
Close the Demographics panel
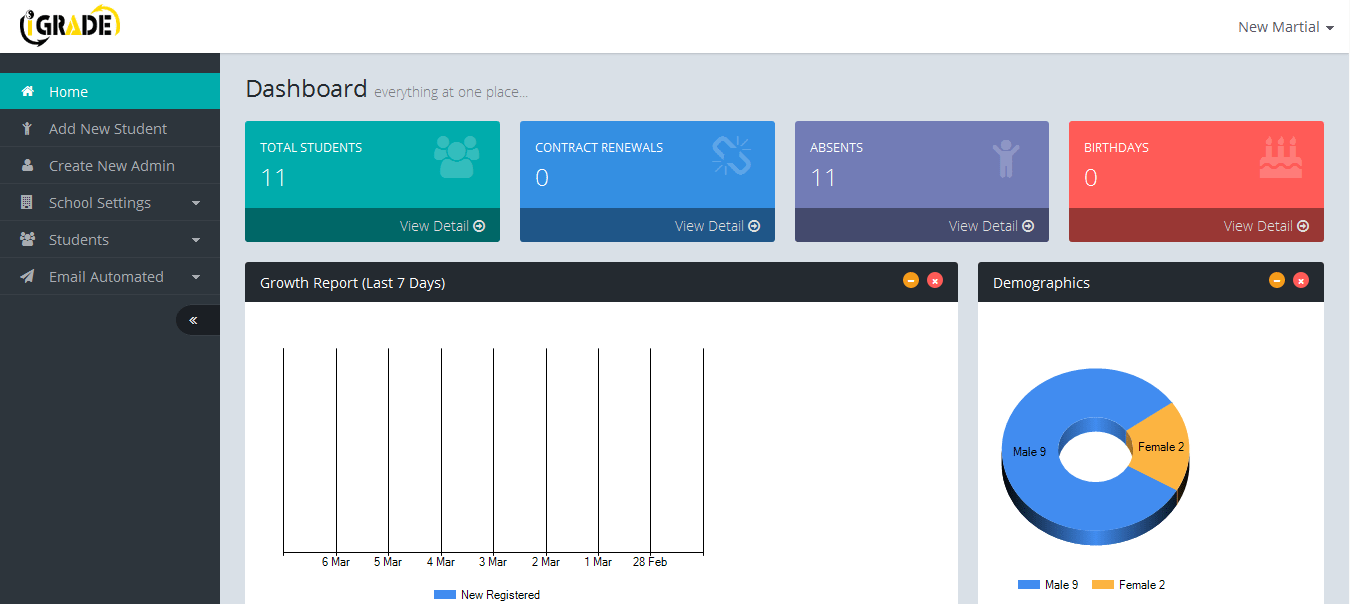(1301, 280)
